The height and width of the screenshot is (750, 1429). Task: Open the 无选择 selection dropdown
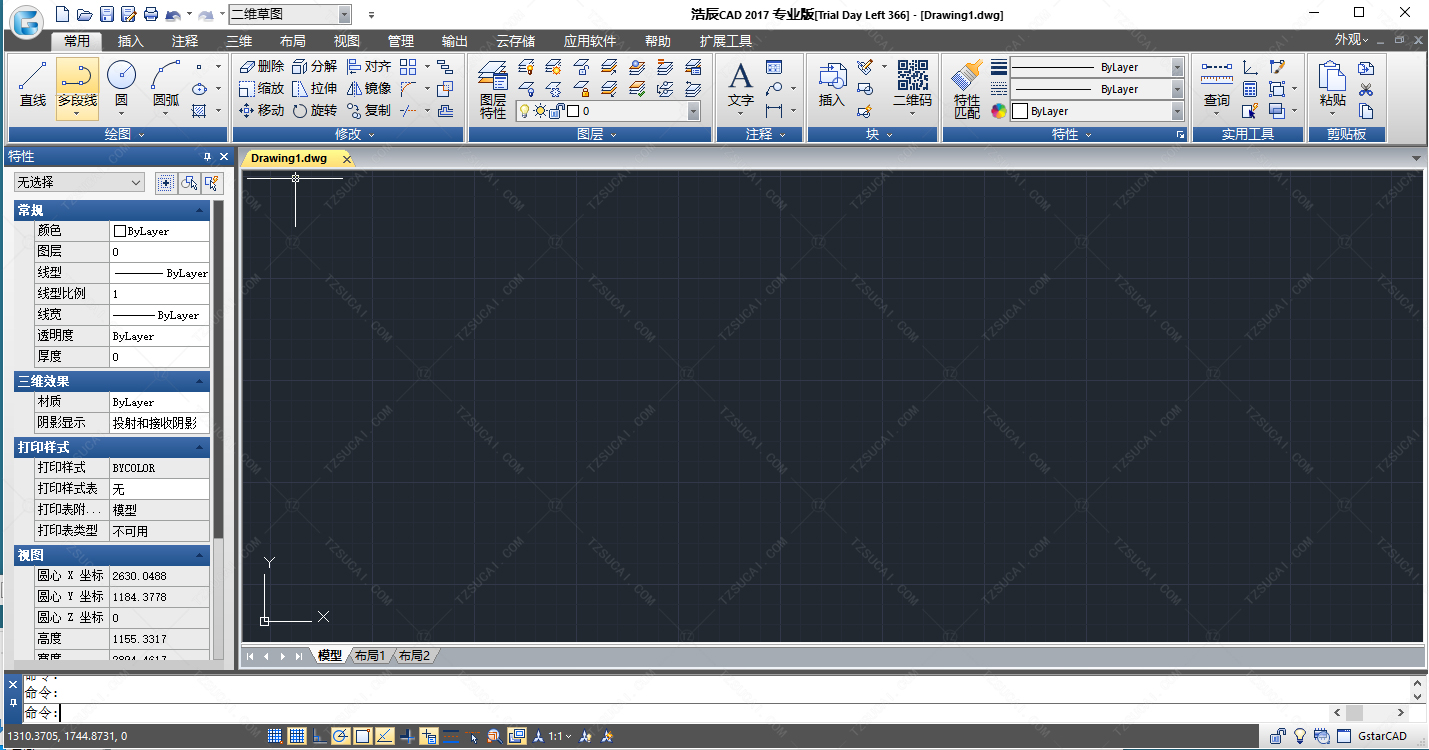pos(80,183)
